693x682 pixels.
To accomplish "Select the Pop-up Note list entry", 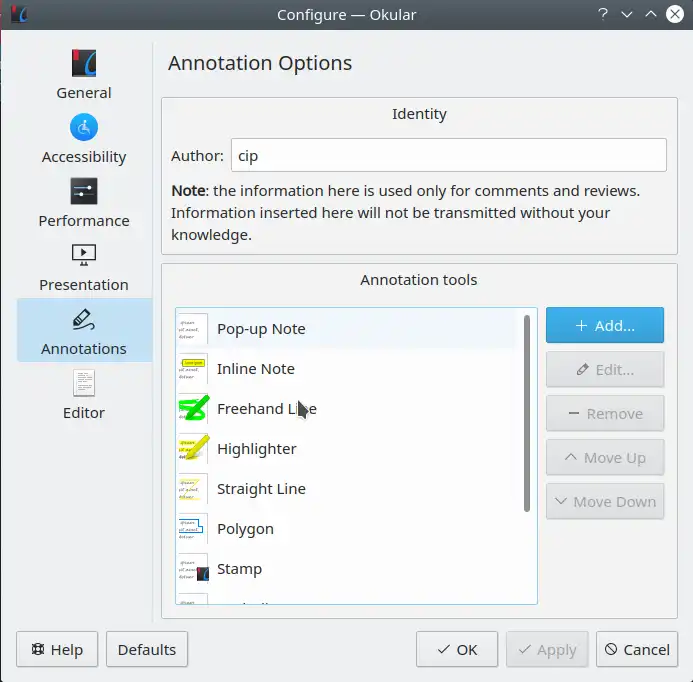I will coord(346,329).
